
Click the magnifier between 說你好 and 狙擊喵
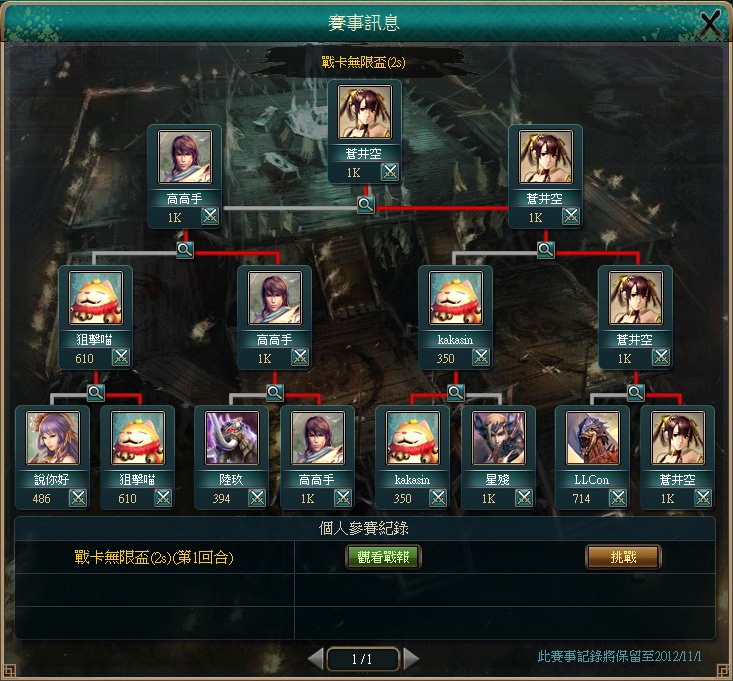pyautogui.click(x=96, y=392)
